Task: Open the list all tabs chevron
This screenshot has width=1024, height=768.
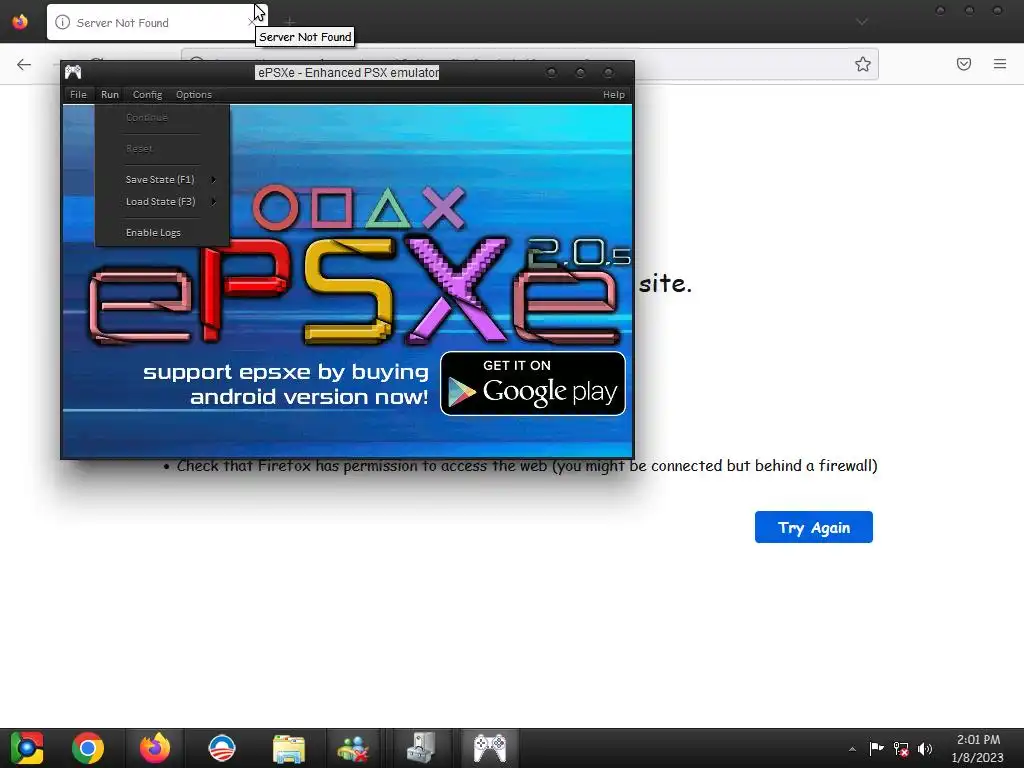Action: coord(862,22)
